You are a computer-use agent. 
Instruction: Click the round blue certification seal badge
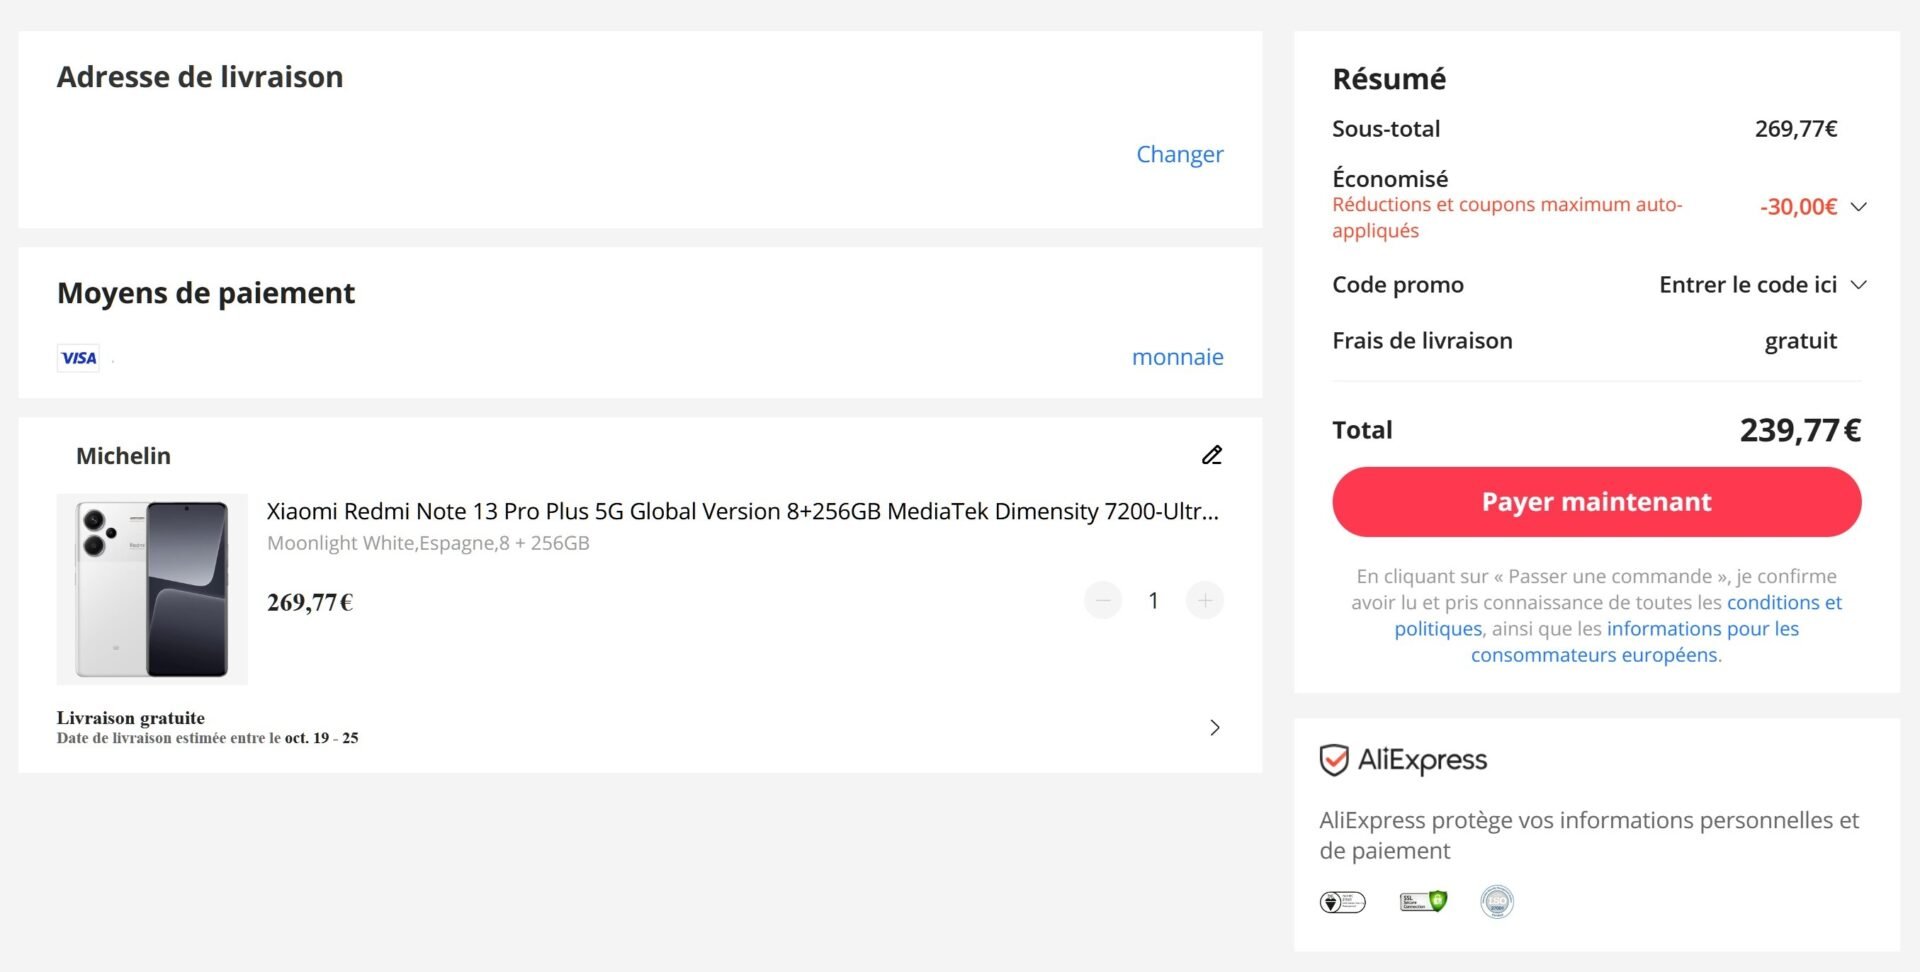(1496, 902)
